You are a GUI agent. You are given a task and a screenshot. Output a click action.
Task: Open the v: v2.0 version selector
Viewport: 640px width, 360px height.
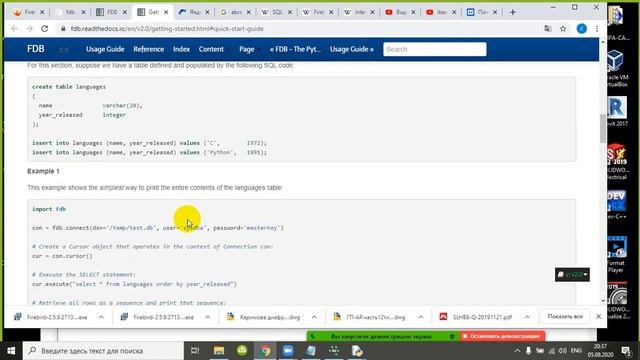coord(572,274)
